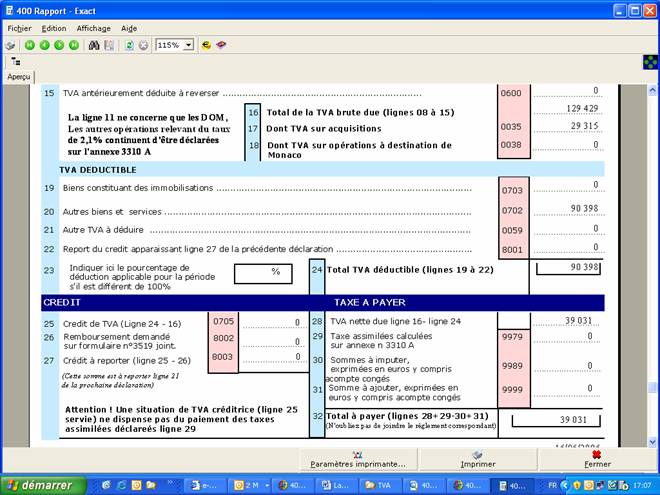Viewport: 660px width, 495px height.
Task: Go to the previous page of the report
Action: click(x=44, y=45)
